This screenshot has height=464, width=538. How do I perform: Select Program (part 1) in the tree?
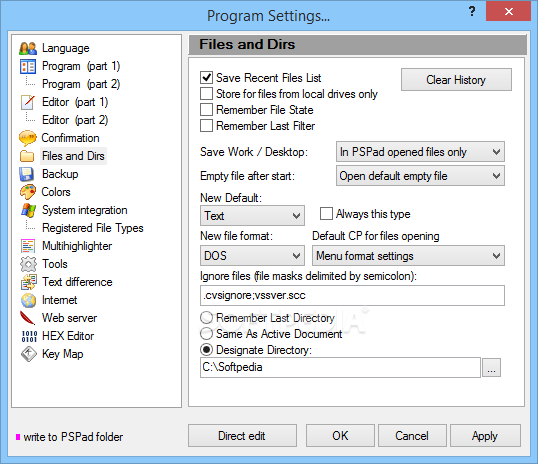click(81, 66)
